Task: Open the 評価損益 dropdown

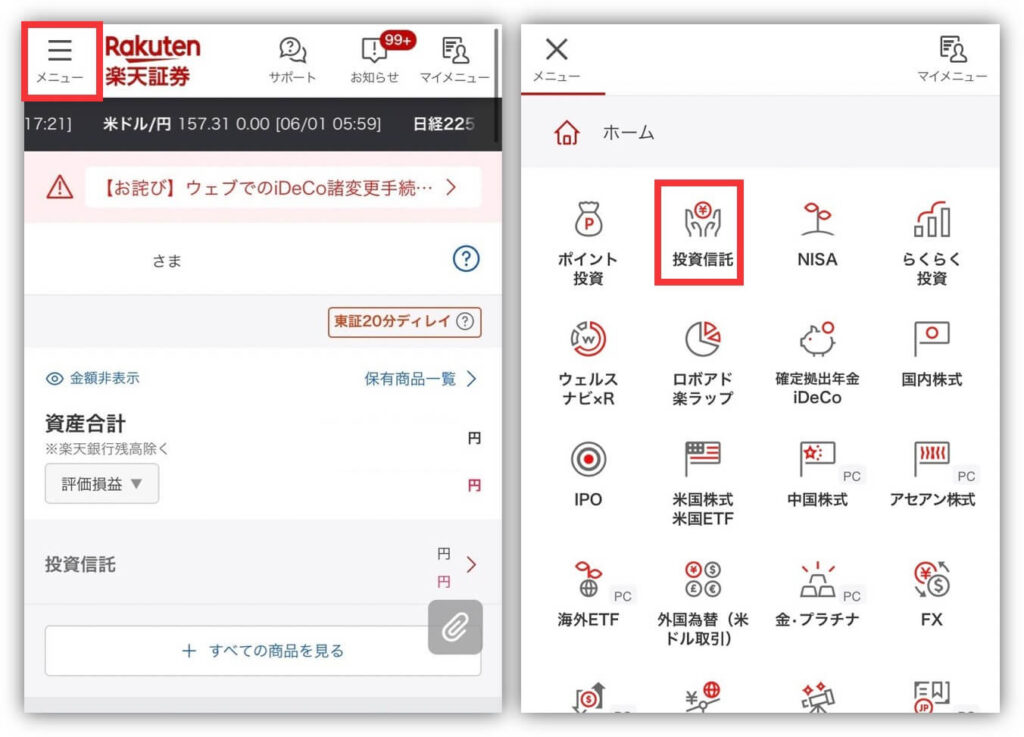Action: [x=102, y=484]
